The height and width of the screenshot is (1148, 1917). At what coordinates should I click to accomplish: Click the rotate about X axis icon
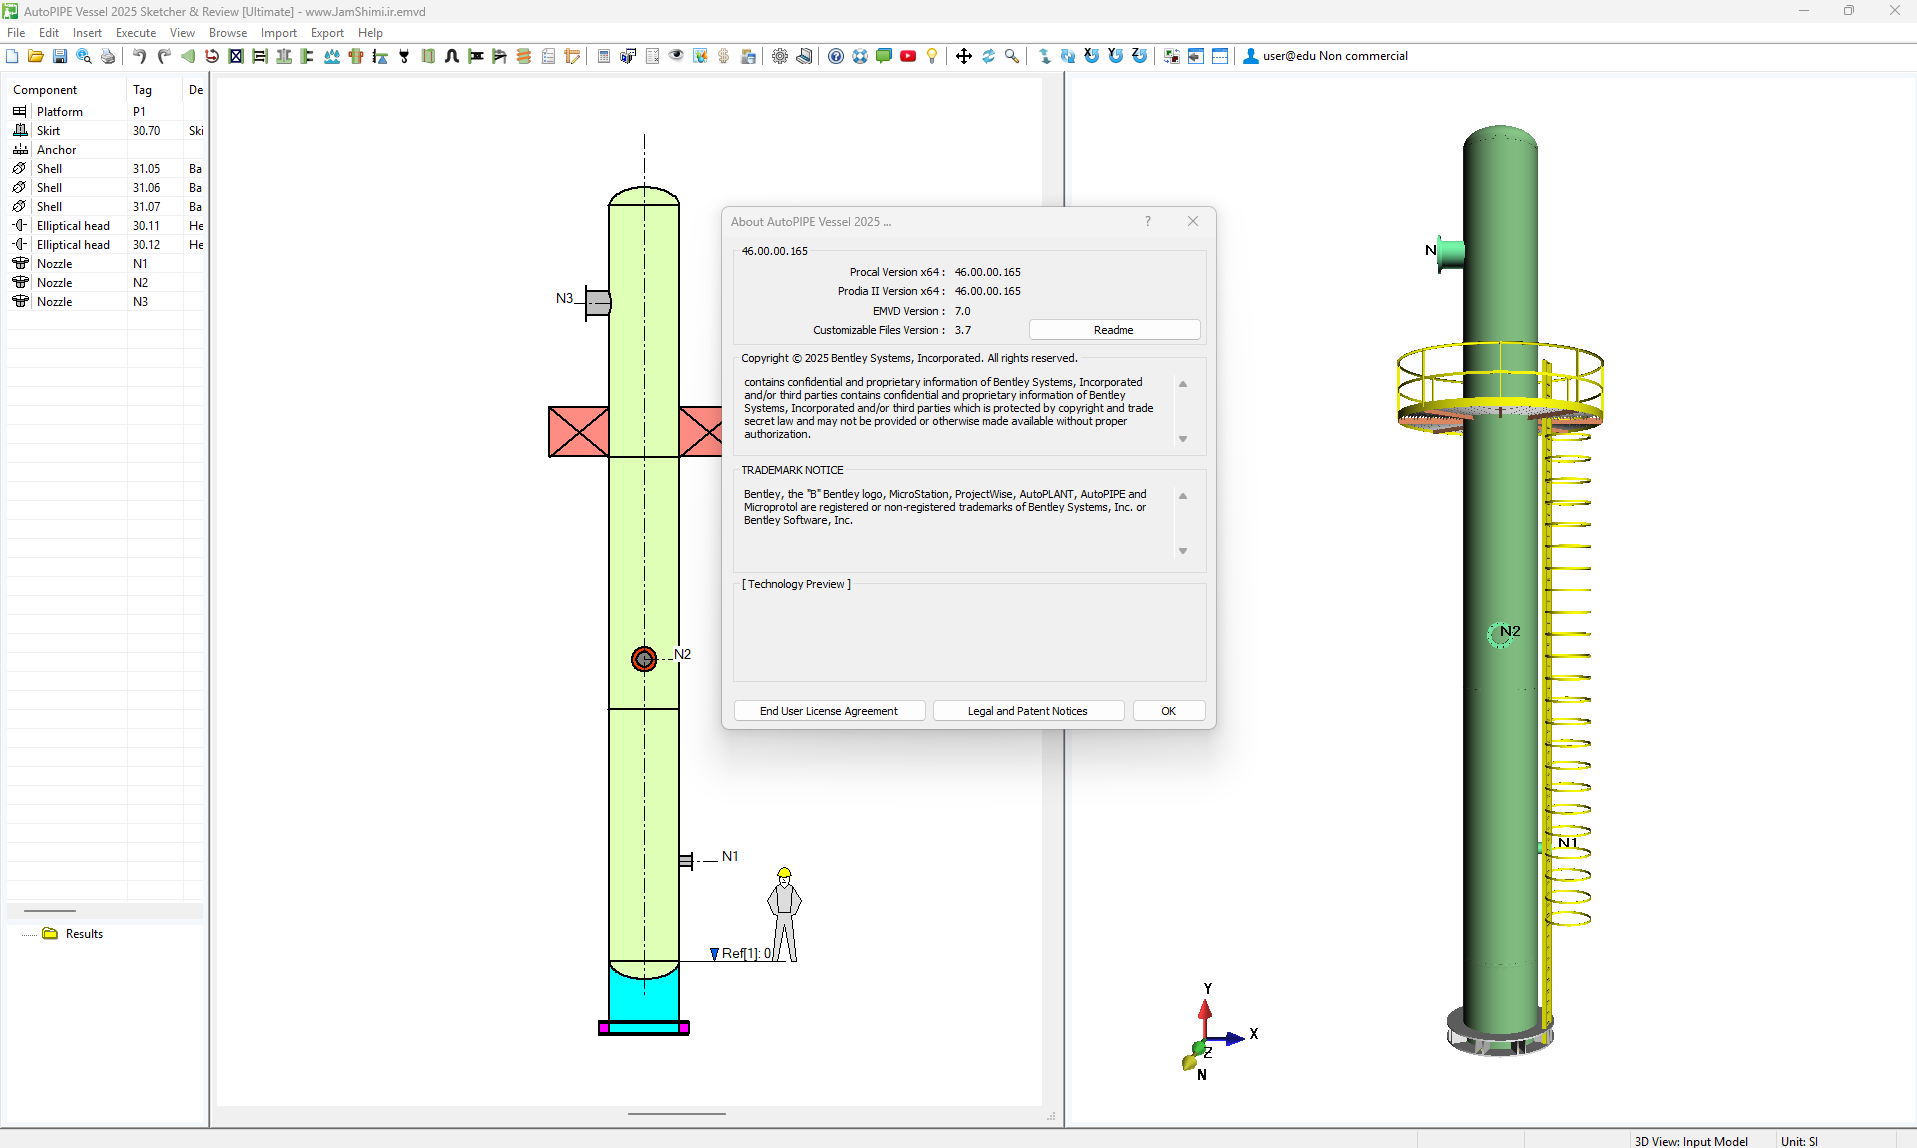[x=1092, y=56]
